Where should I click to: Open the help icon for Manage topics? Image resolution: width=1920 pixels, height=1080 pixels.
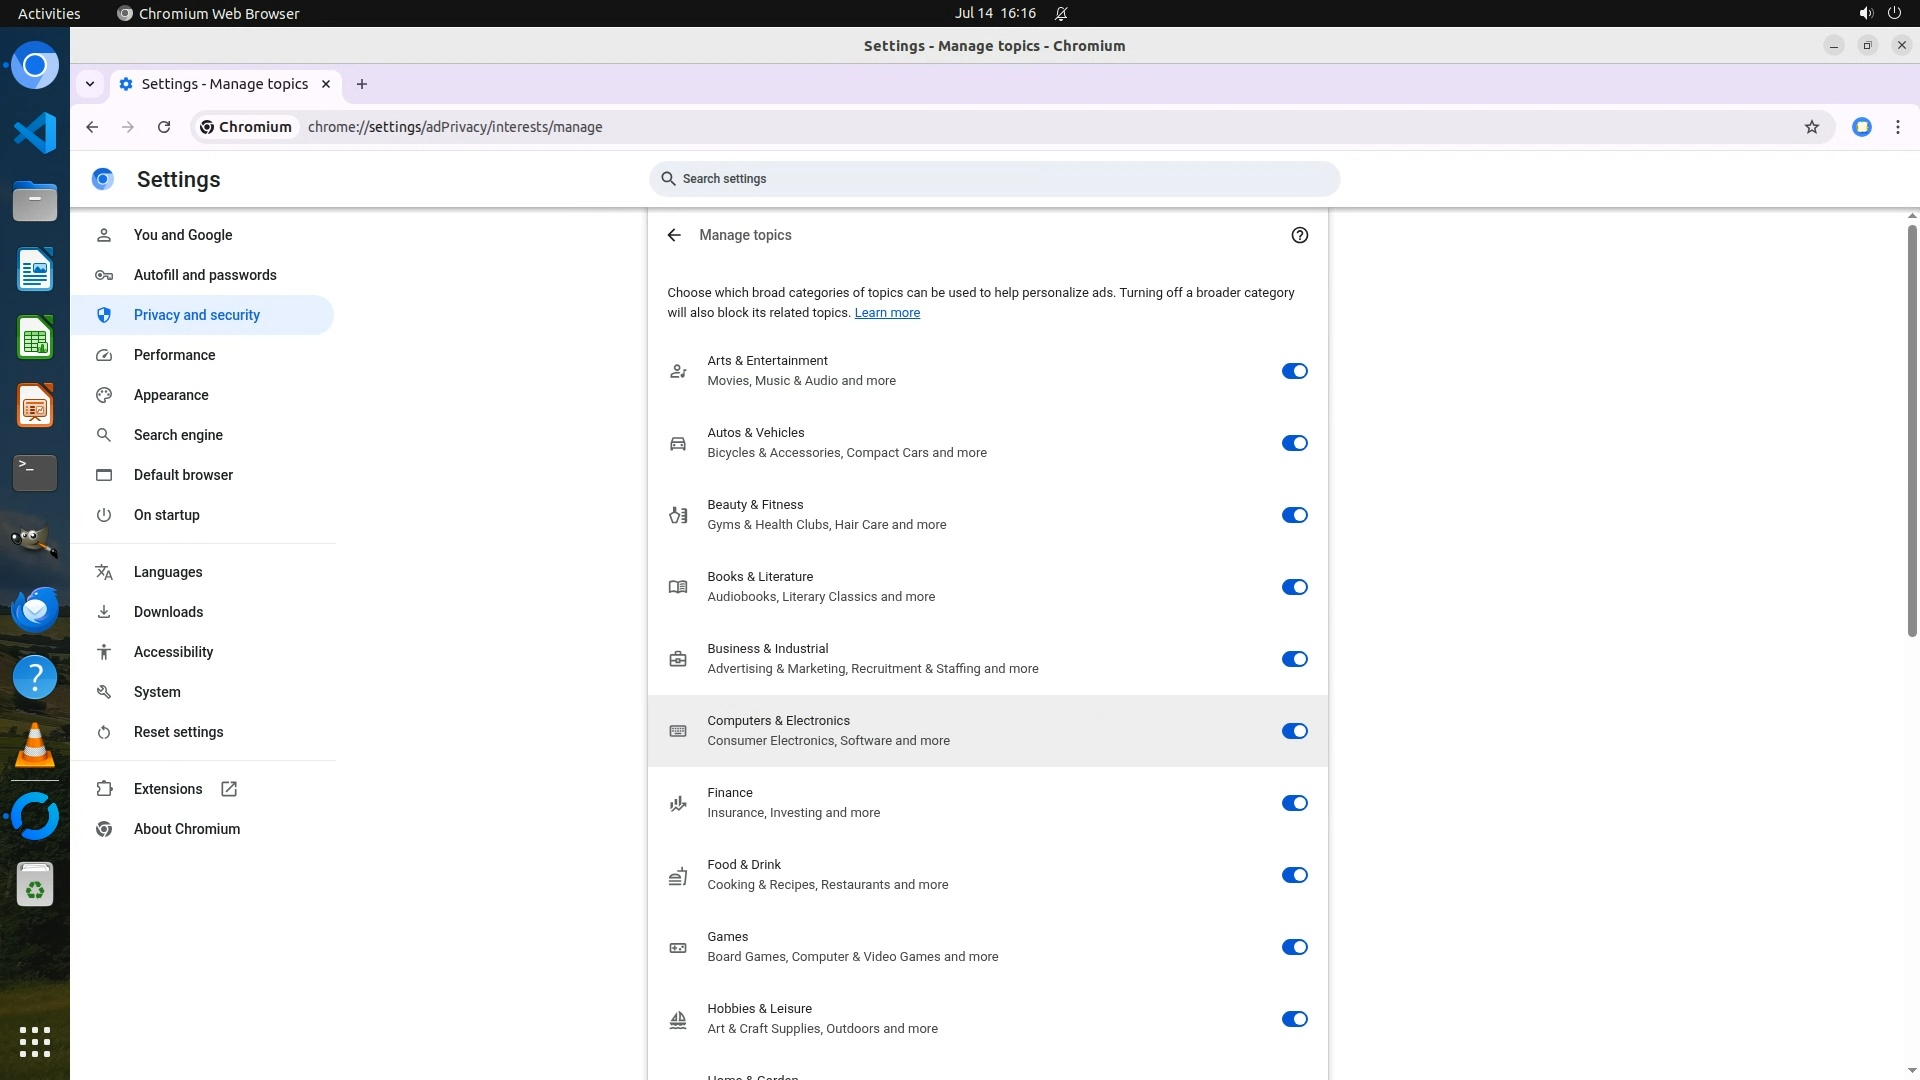click(x=1299, y=235)
